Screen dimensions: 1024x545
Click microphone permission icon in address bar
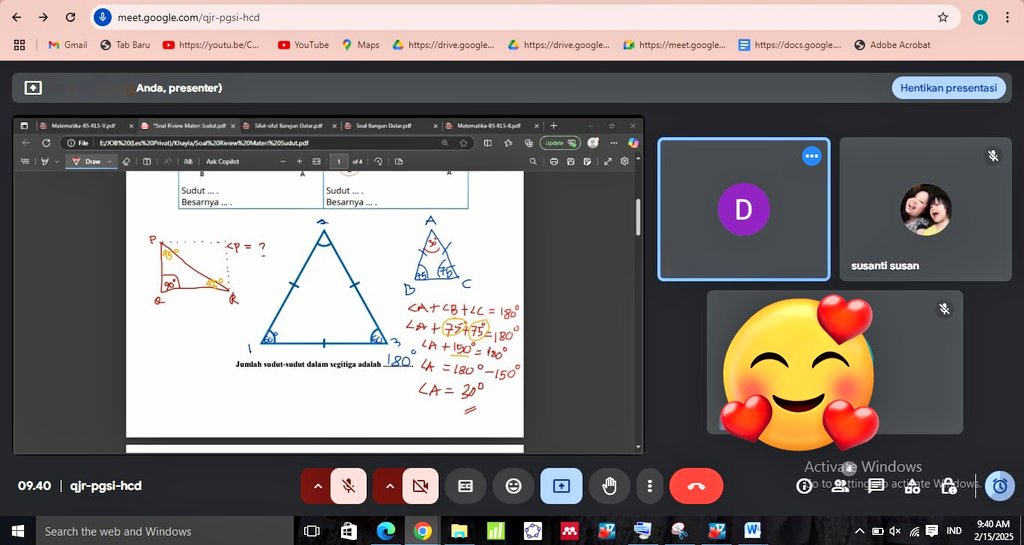[103, 18]
